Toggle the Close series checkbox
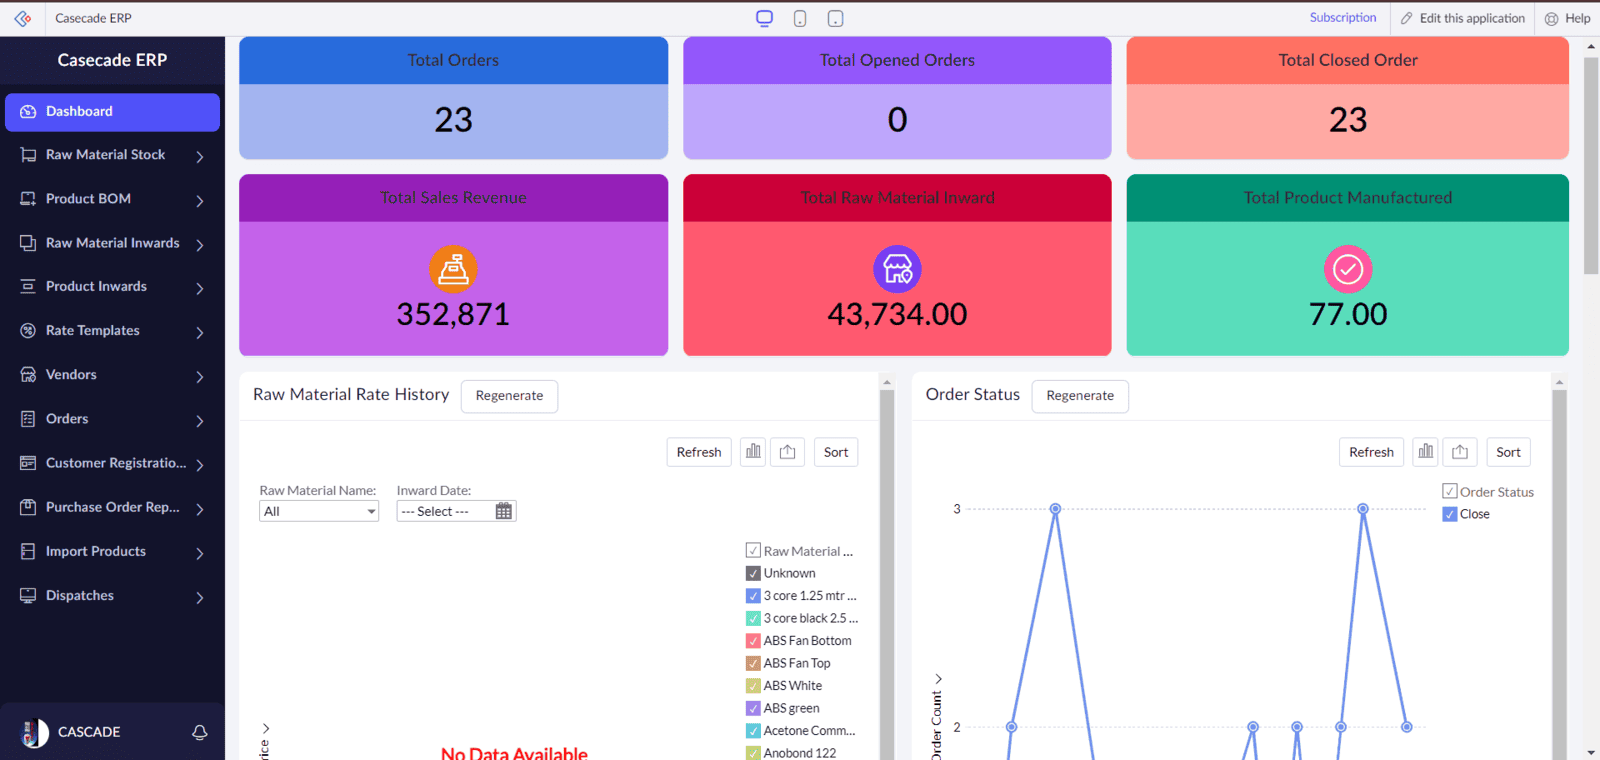The width and height of the screenshot is (1600, 760). 1449,514
